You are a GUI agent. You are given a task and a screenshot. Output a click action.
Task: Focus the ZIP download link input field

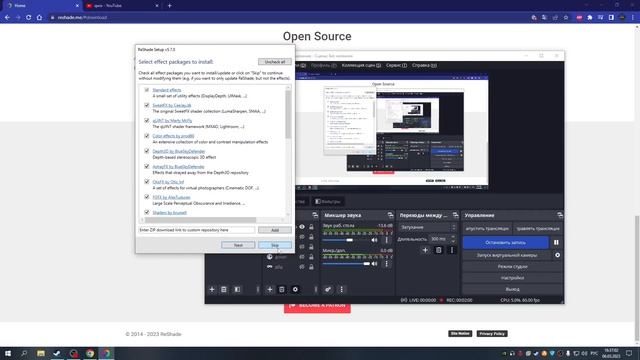click(x=196, y=230)
